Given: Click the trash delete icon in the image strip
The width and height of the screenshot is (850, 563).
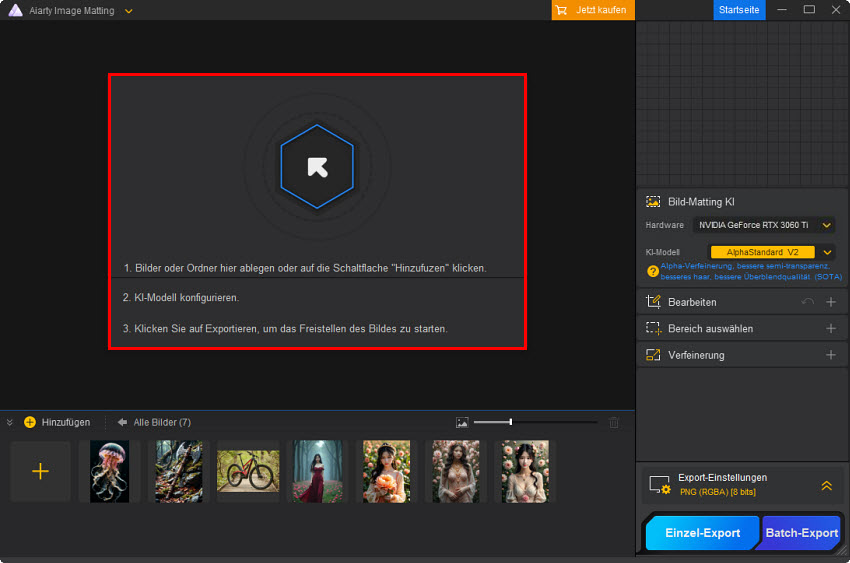Looking at the screenshot, I should (614, 422).
